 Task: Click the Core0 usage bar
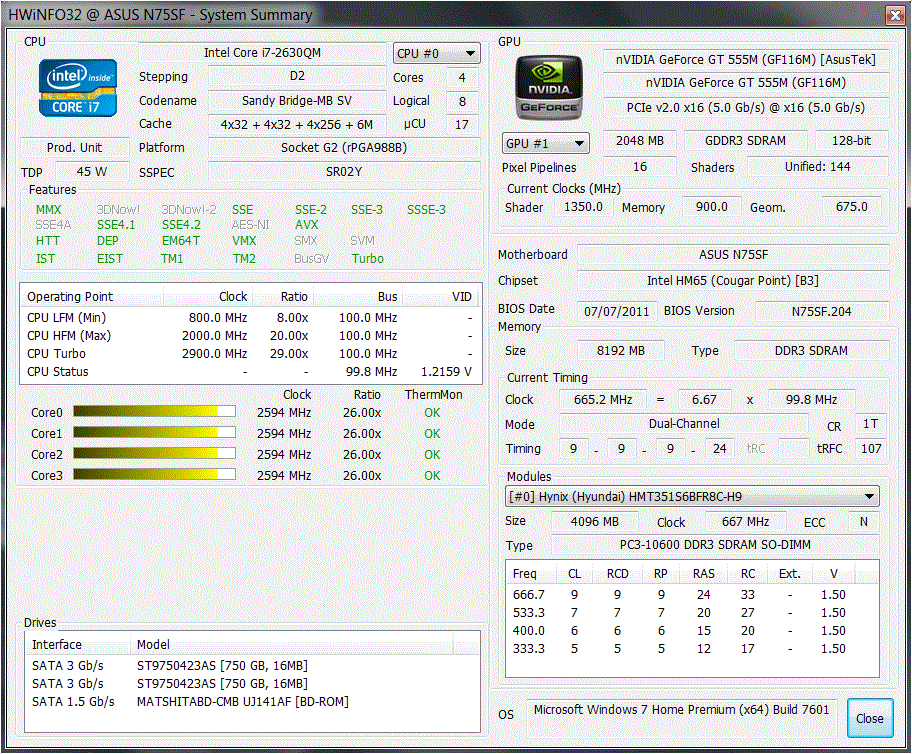click(x=154, y=412)
